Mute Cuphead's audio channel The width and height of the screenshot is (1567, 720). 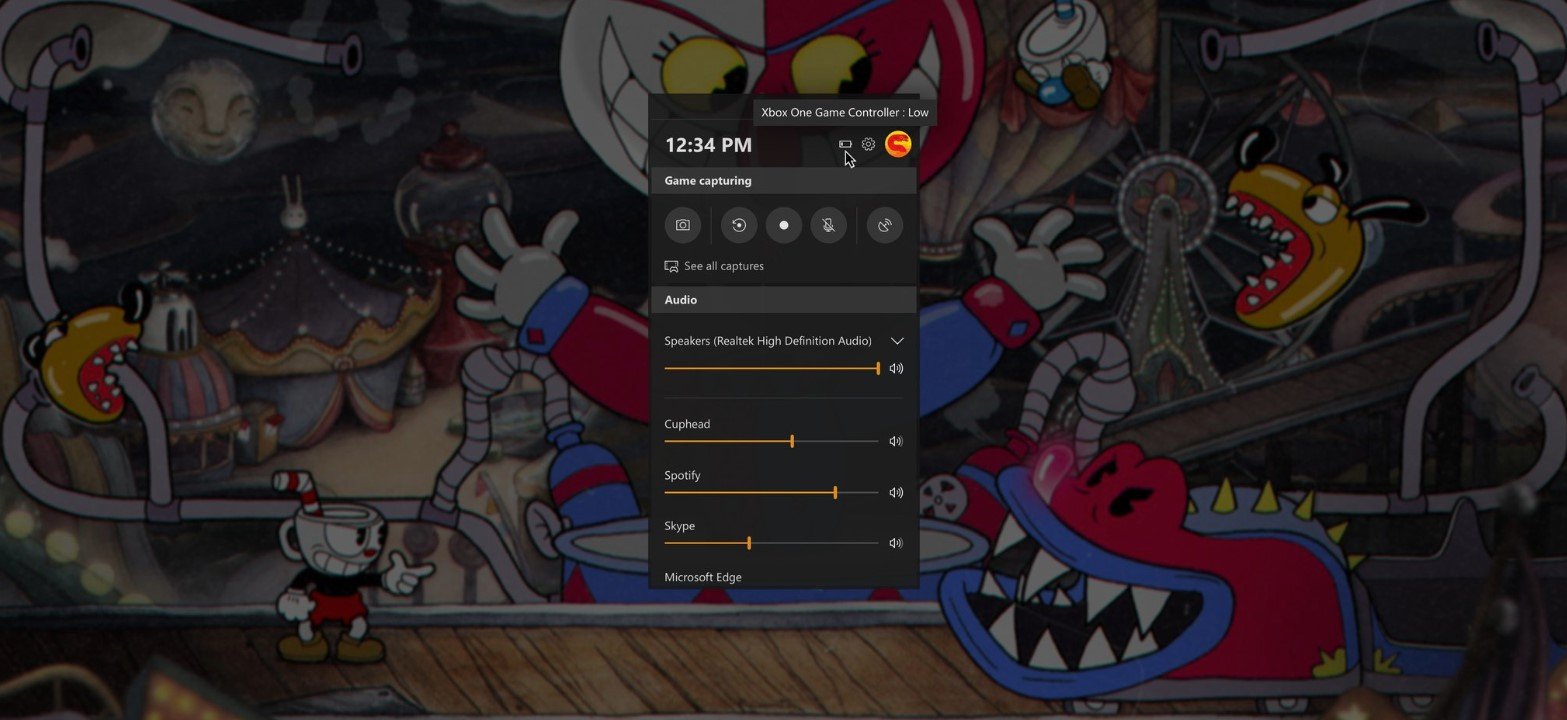[x=895, y=441]
